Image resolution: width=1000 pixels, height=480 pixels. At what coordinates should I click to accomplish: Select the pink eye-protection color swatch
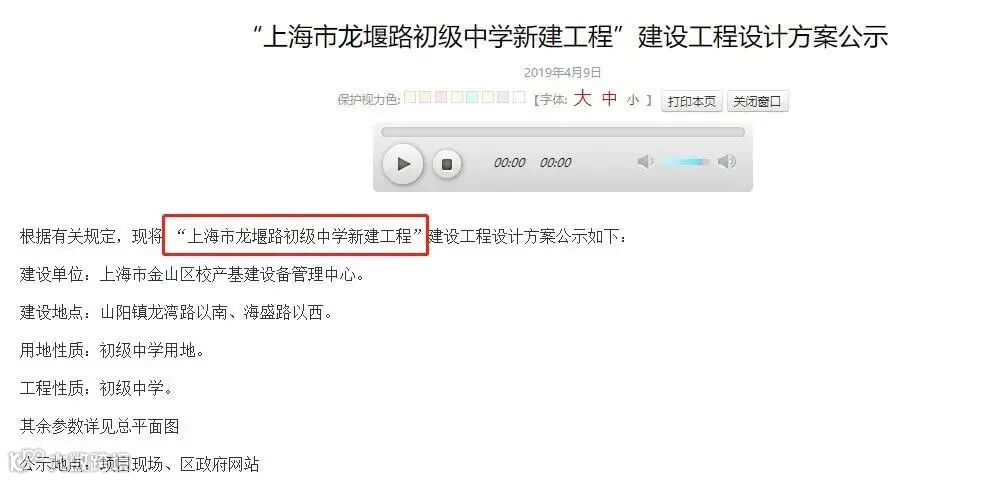coord(441,98)
